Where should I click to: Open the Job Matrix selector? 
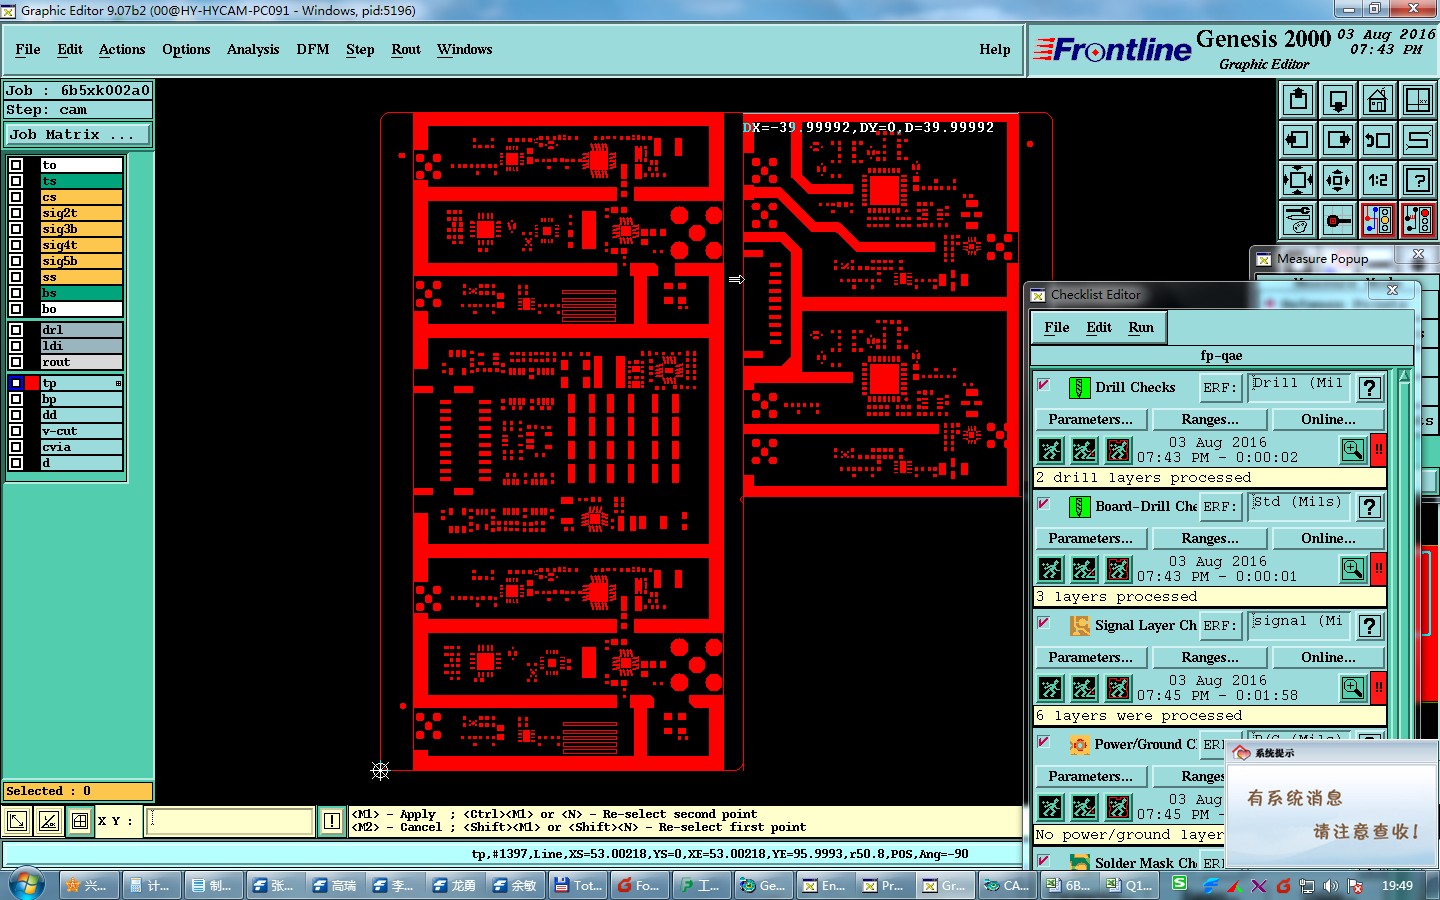(x=78, y=134)
